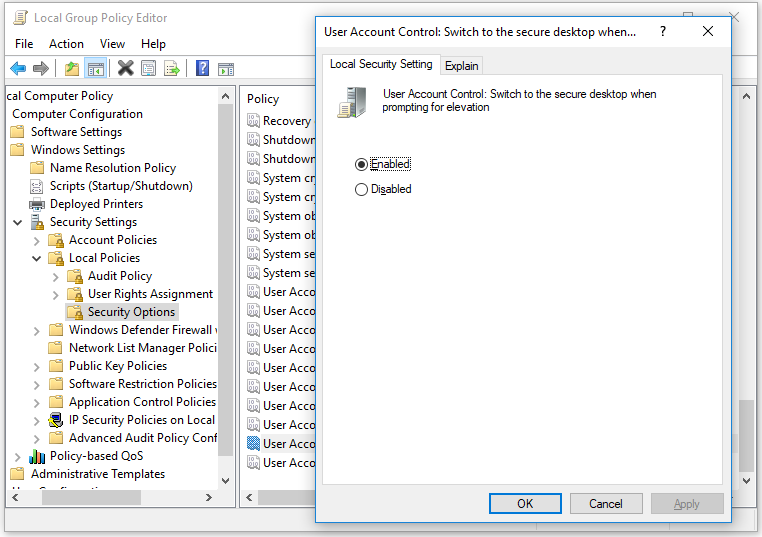
Task: Select the Local Security Setting tab
Action: [x=381, y=64]
